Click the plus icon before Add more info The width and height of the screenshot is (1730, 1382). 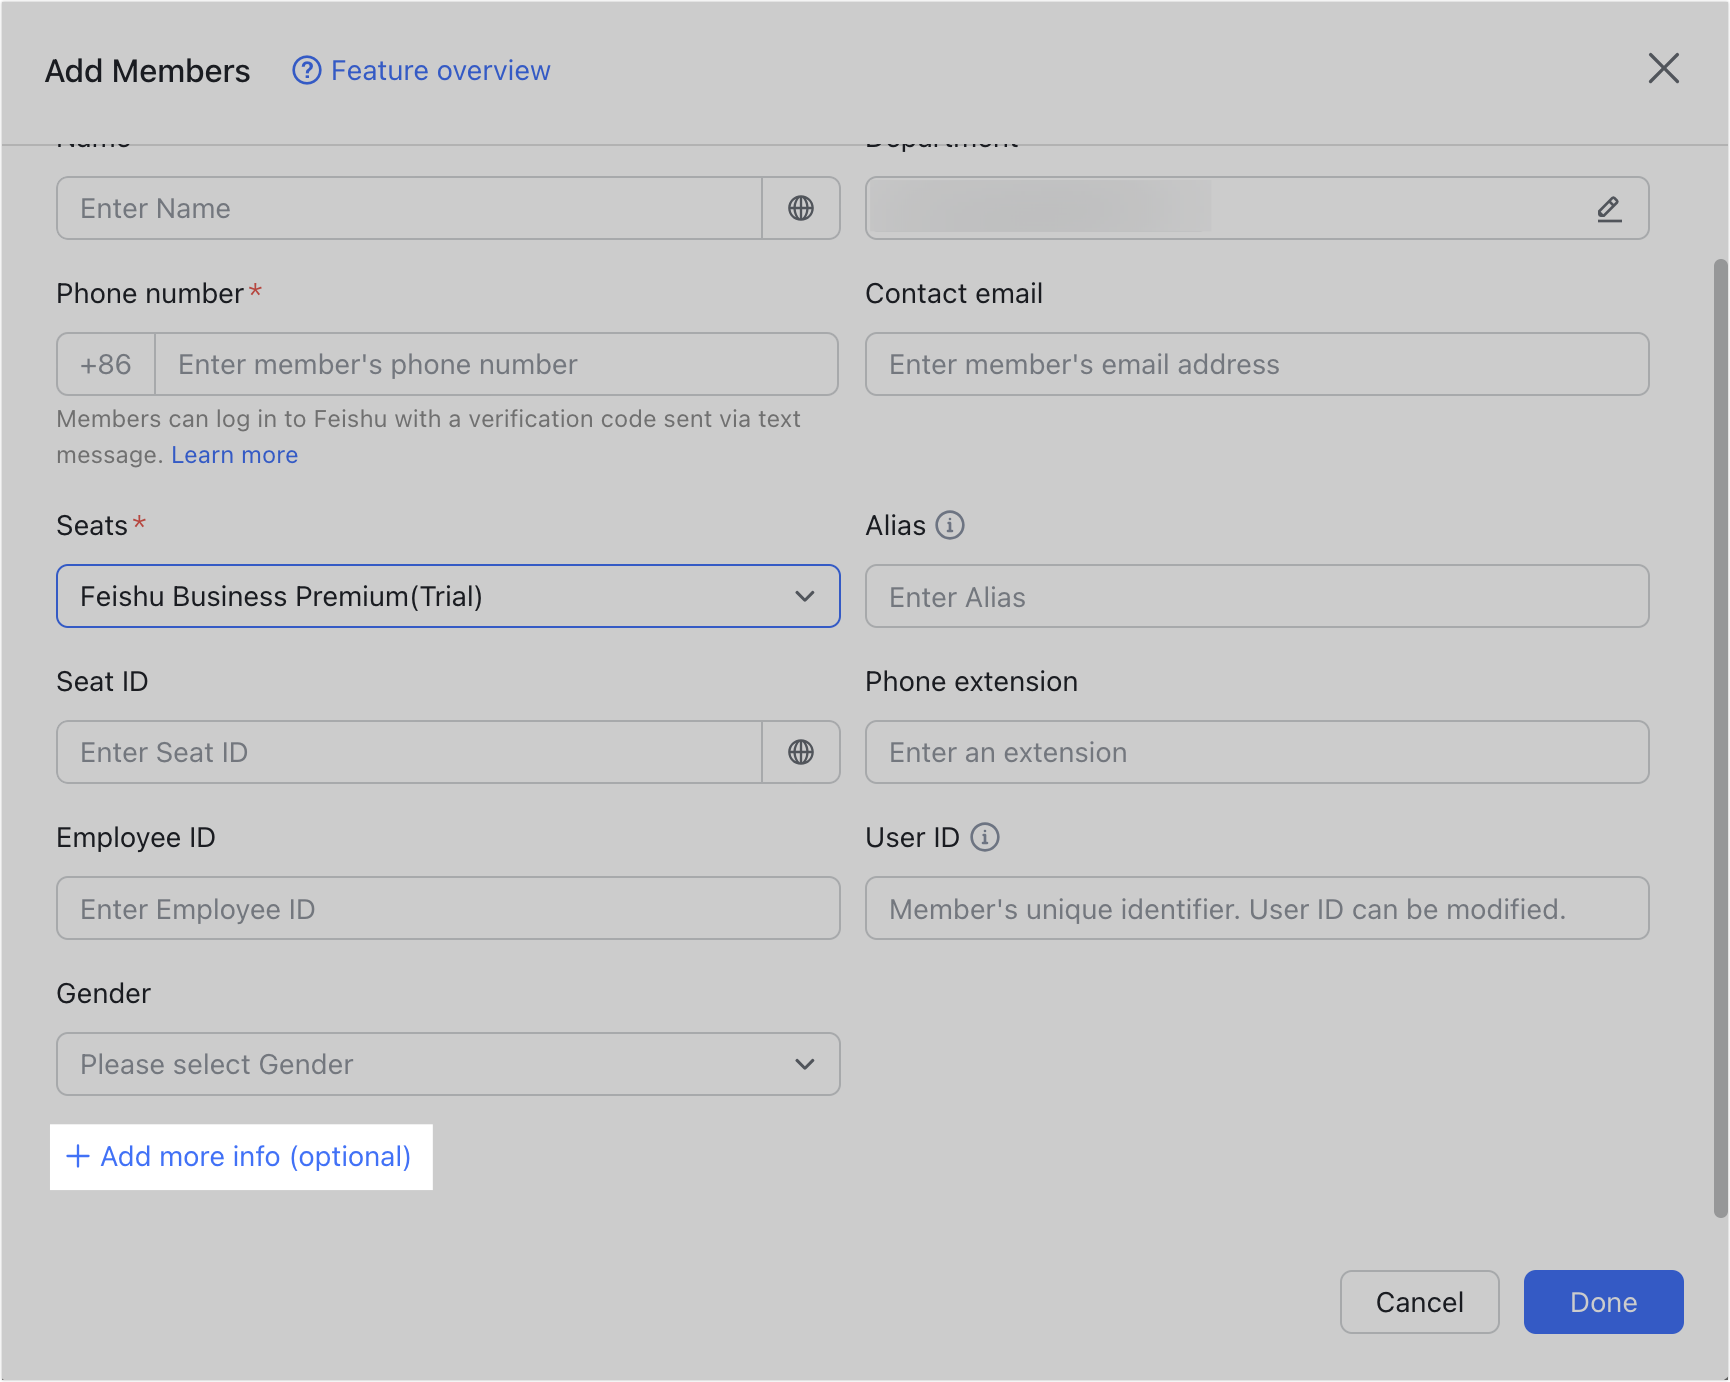pos(78,1156)
